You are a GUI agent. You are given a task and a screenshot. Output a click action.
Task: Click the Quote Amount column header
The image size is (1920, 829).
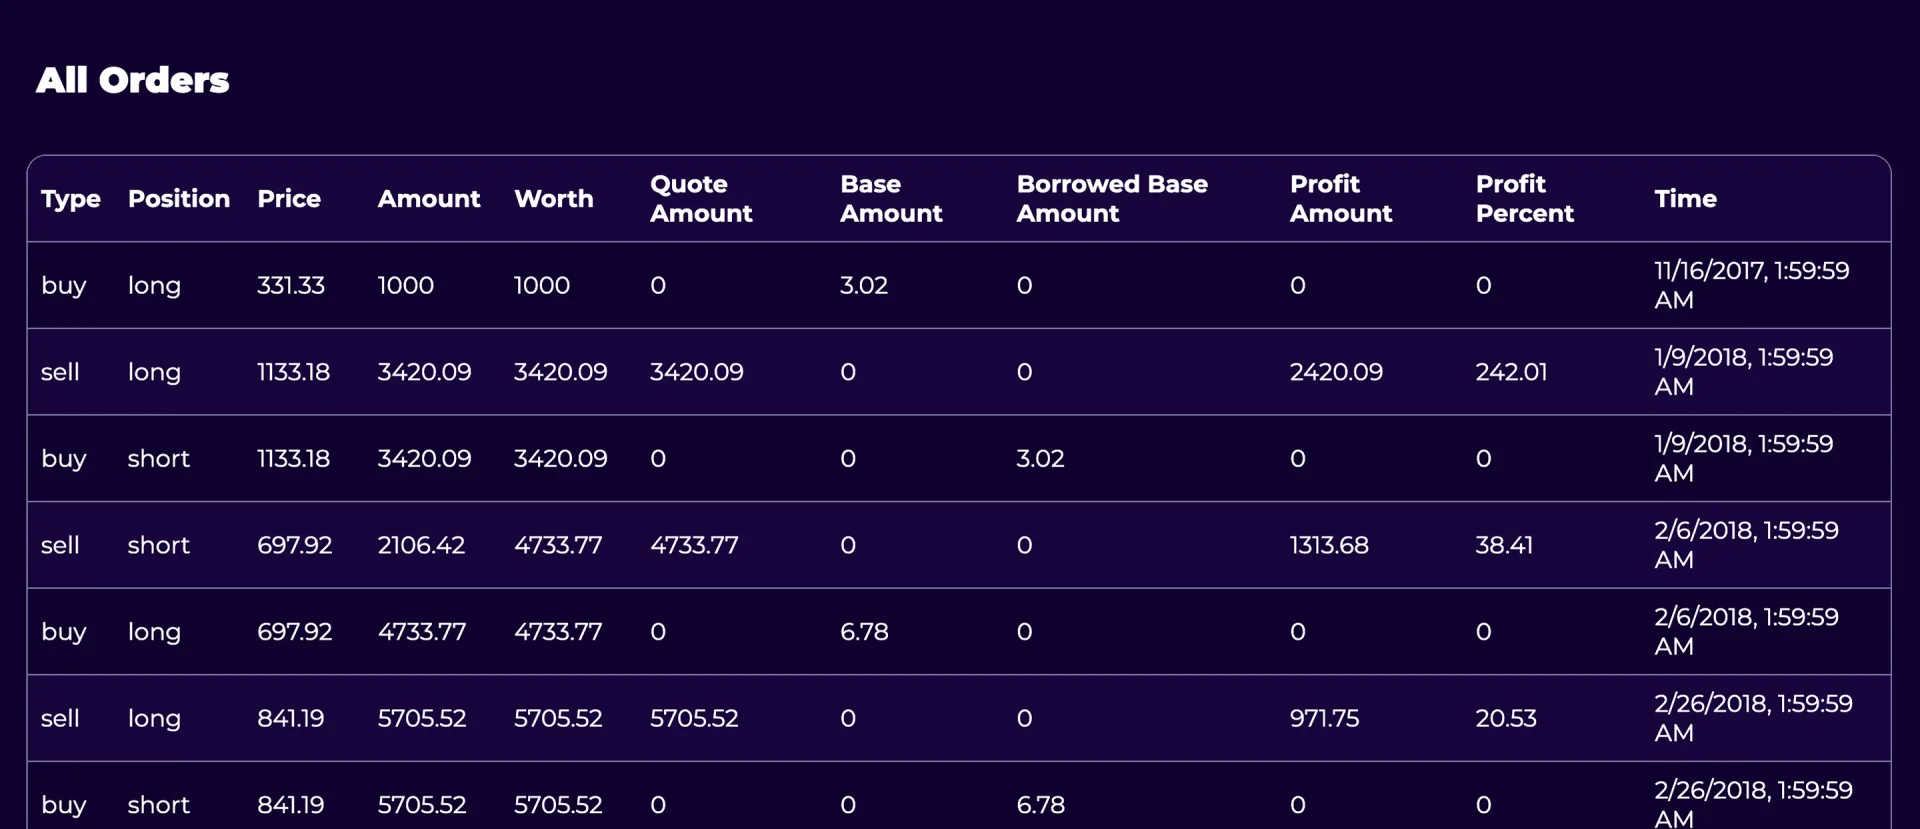[x=701, y=199]
